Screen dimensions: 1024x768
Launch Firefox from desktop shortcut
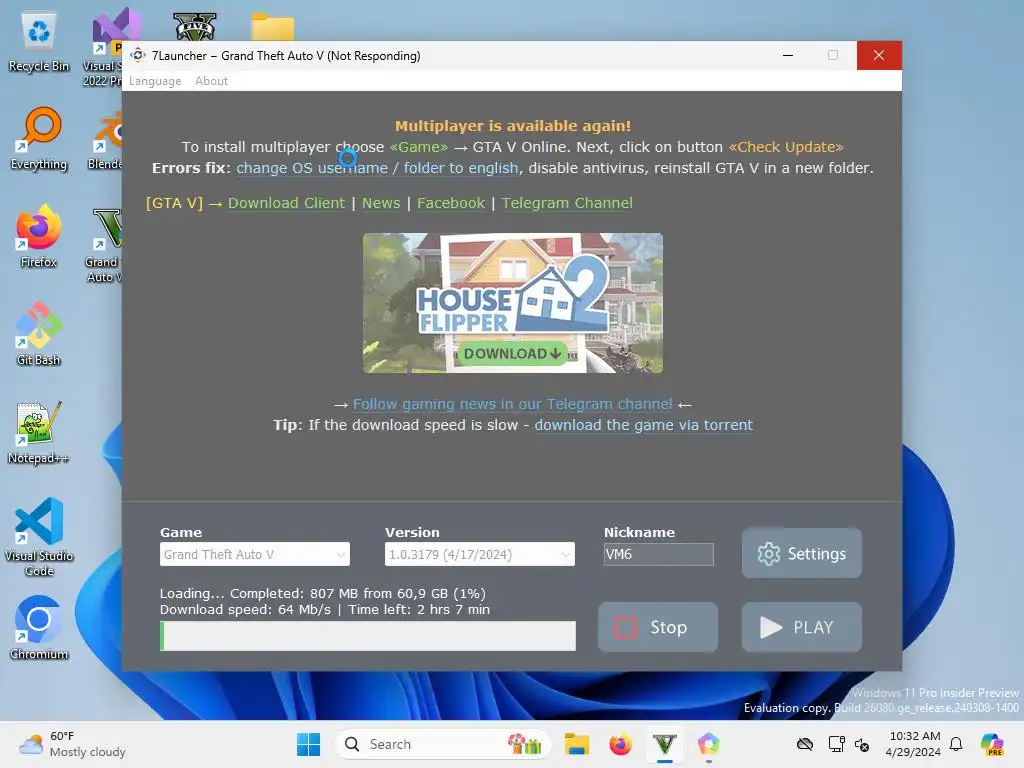click(39, 236)
